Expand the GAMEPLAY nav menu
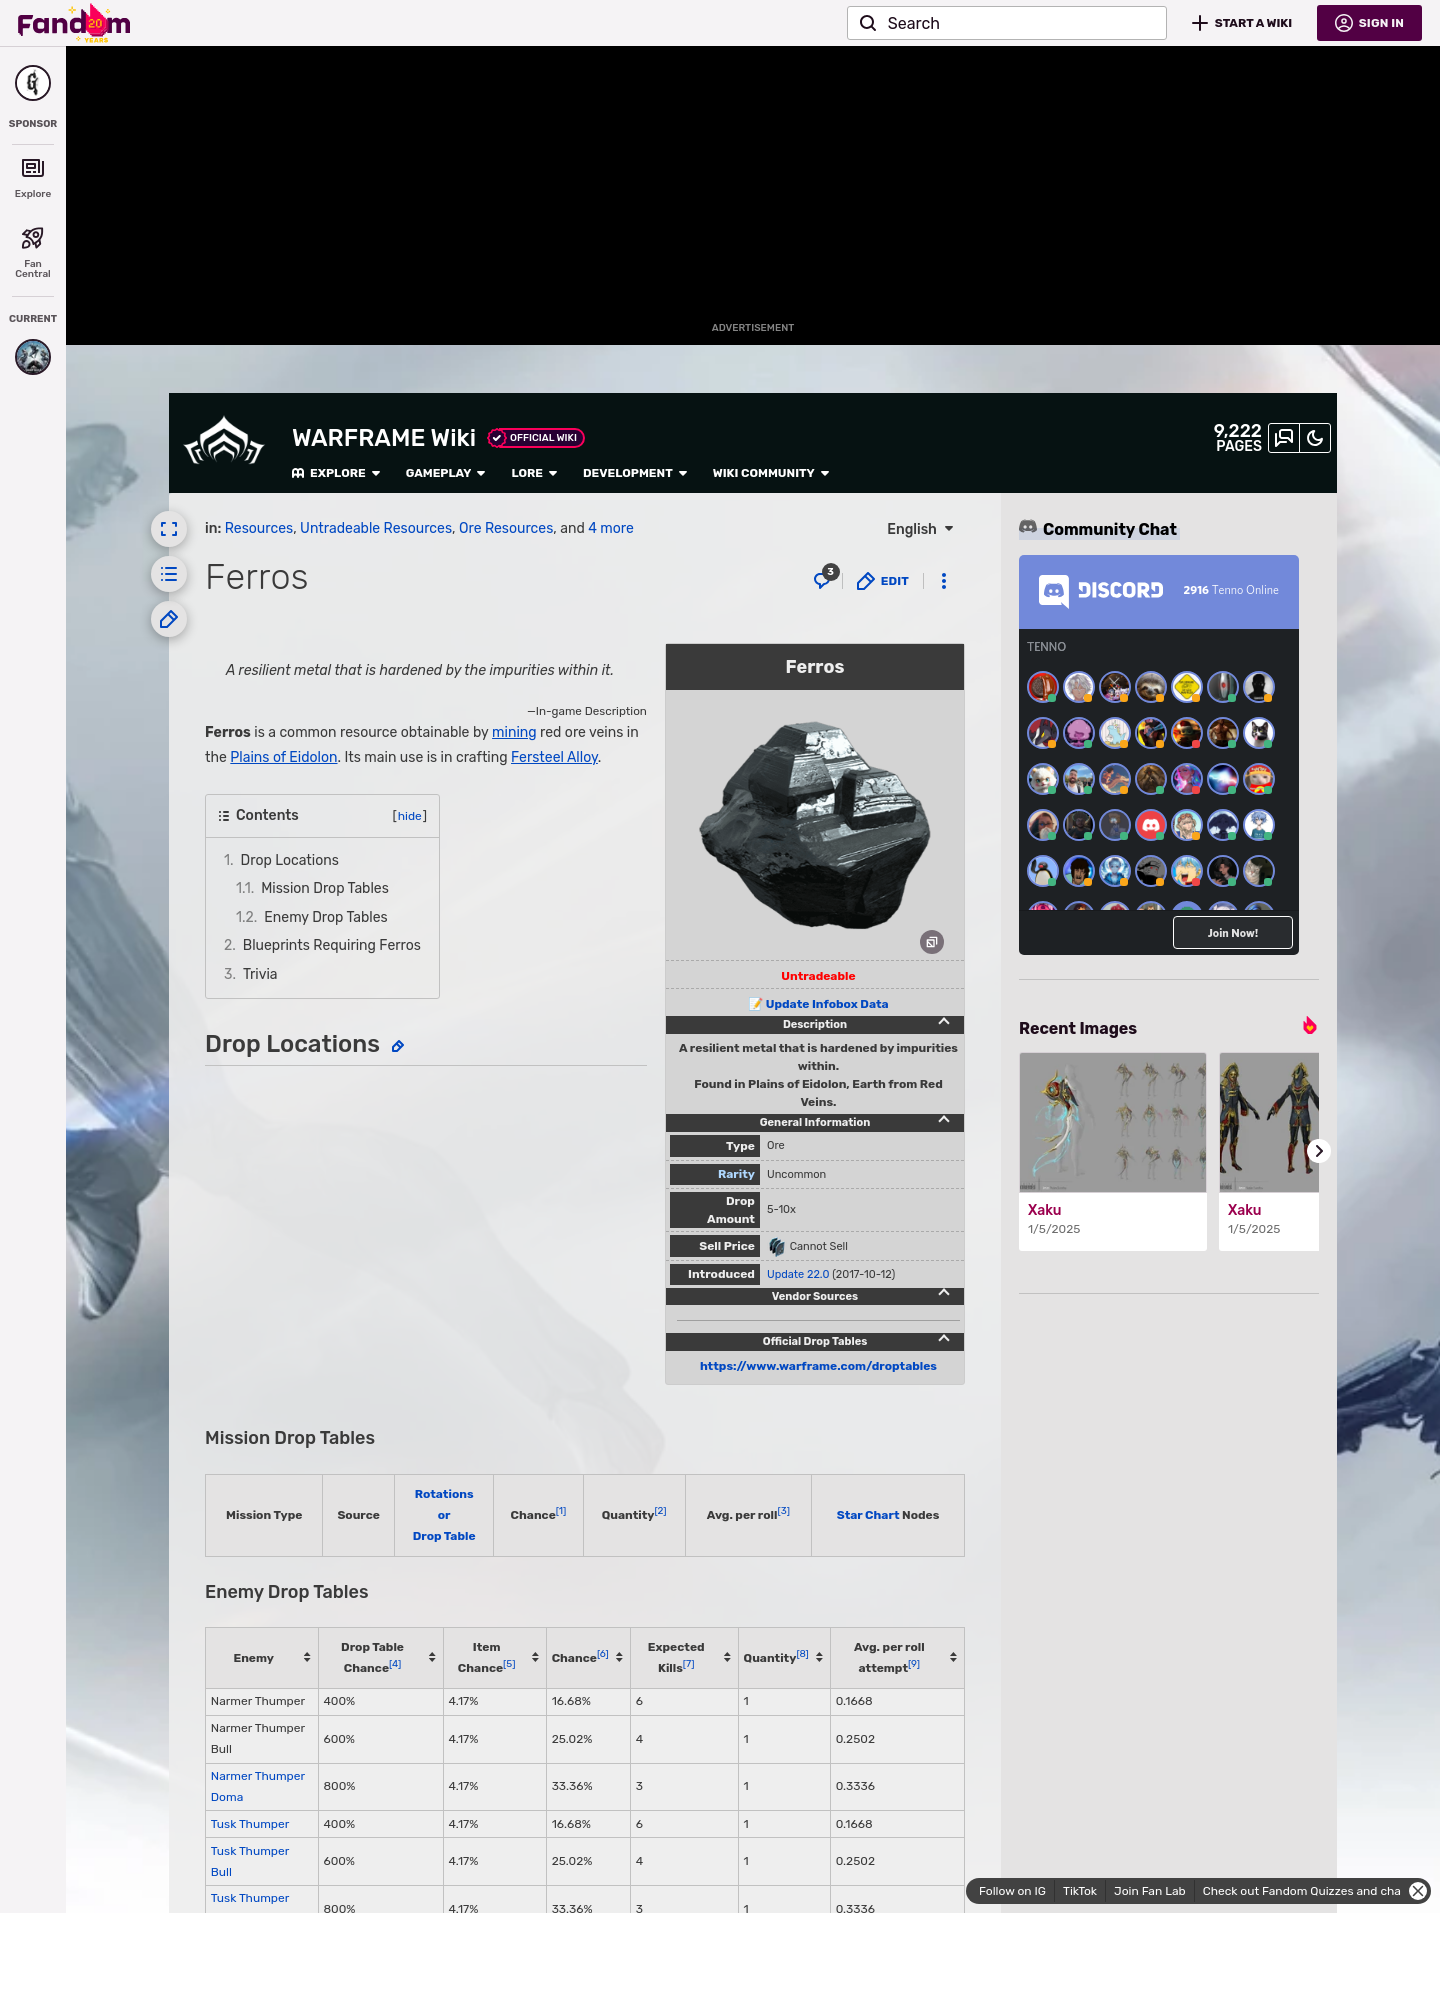 445,473
